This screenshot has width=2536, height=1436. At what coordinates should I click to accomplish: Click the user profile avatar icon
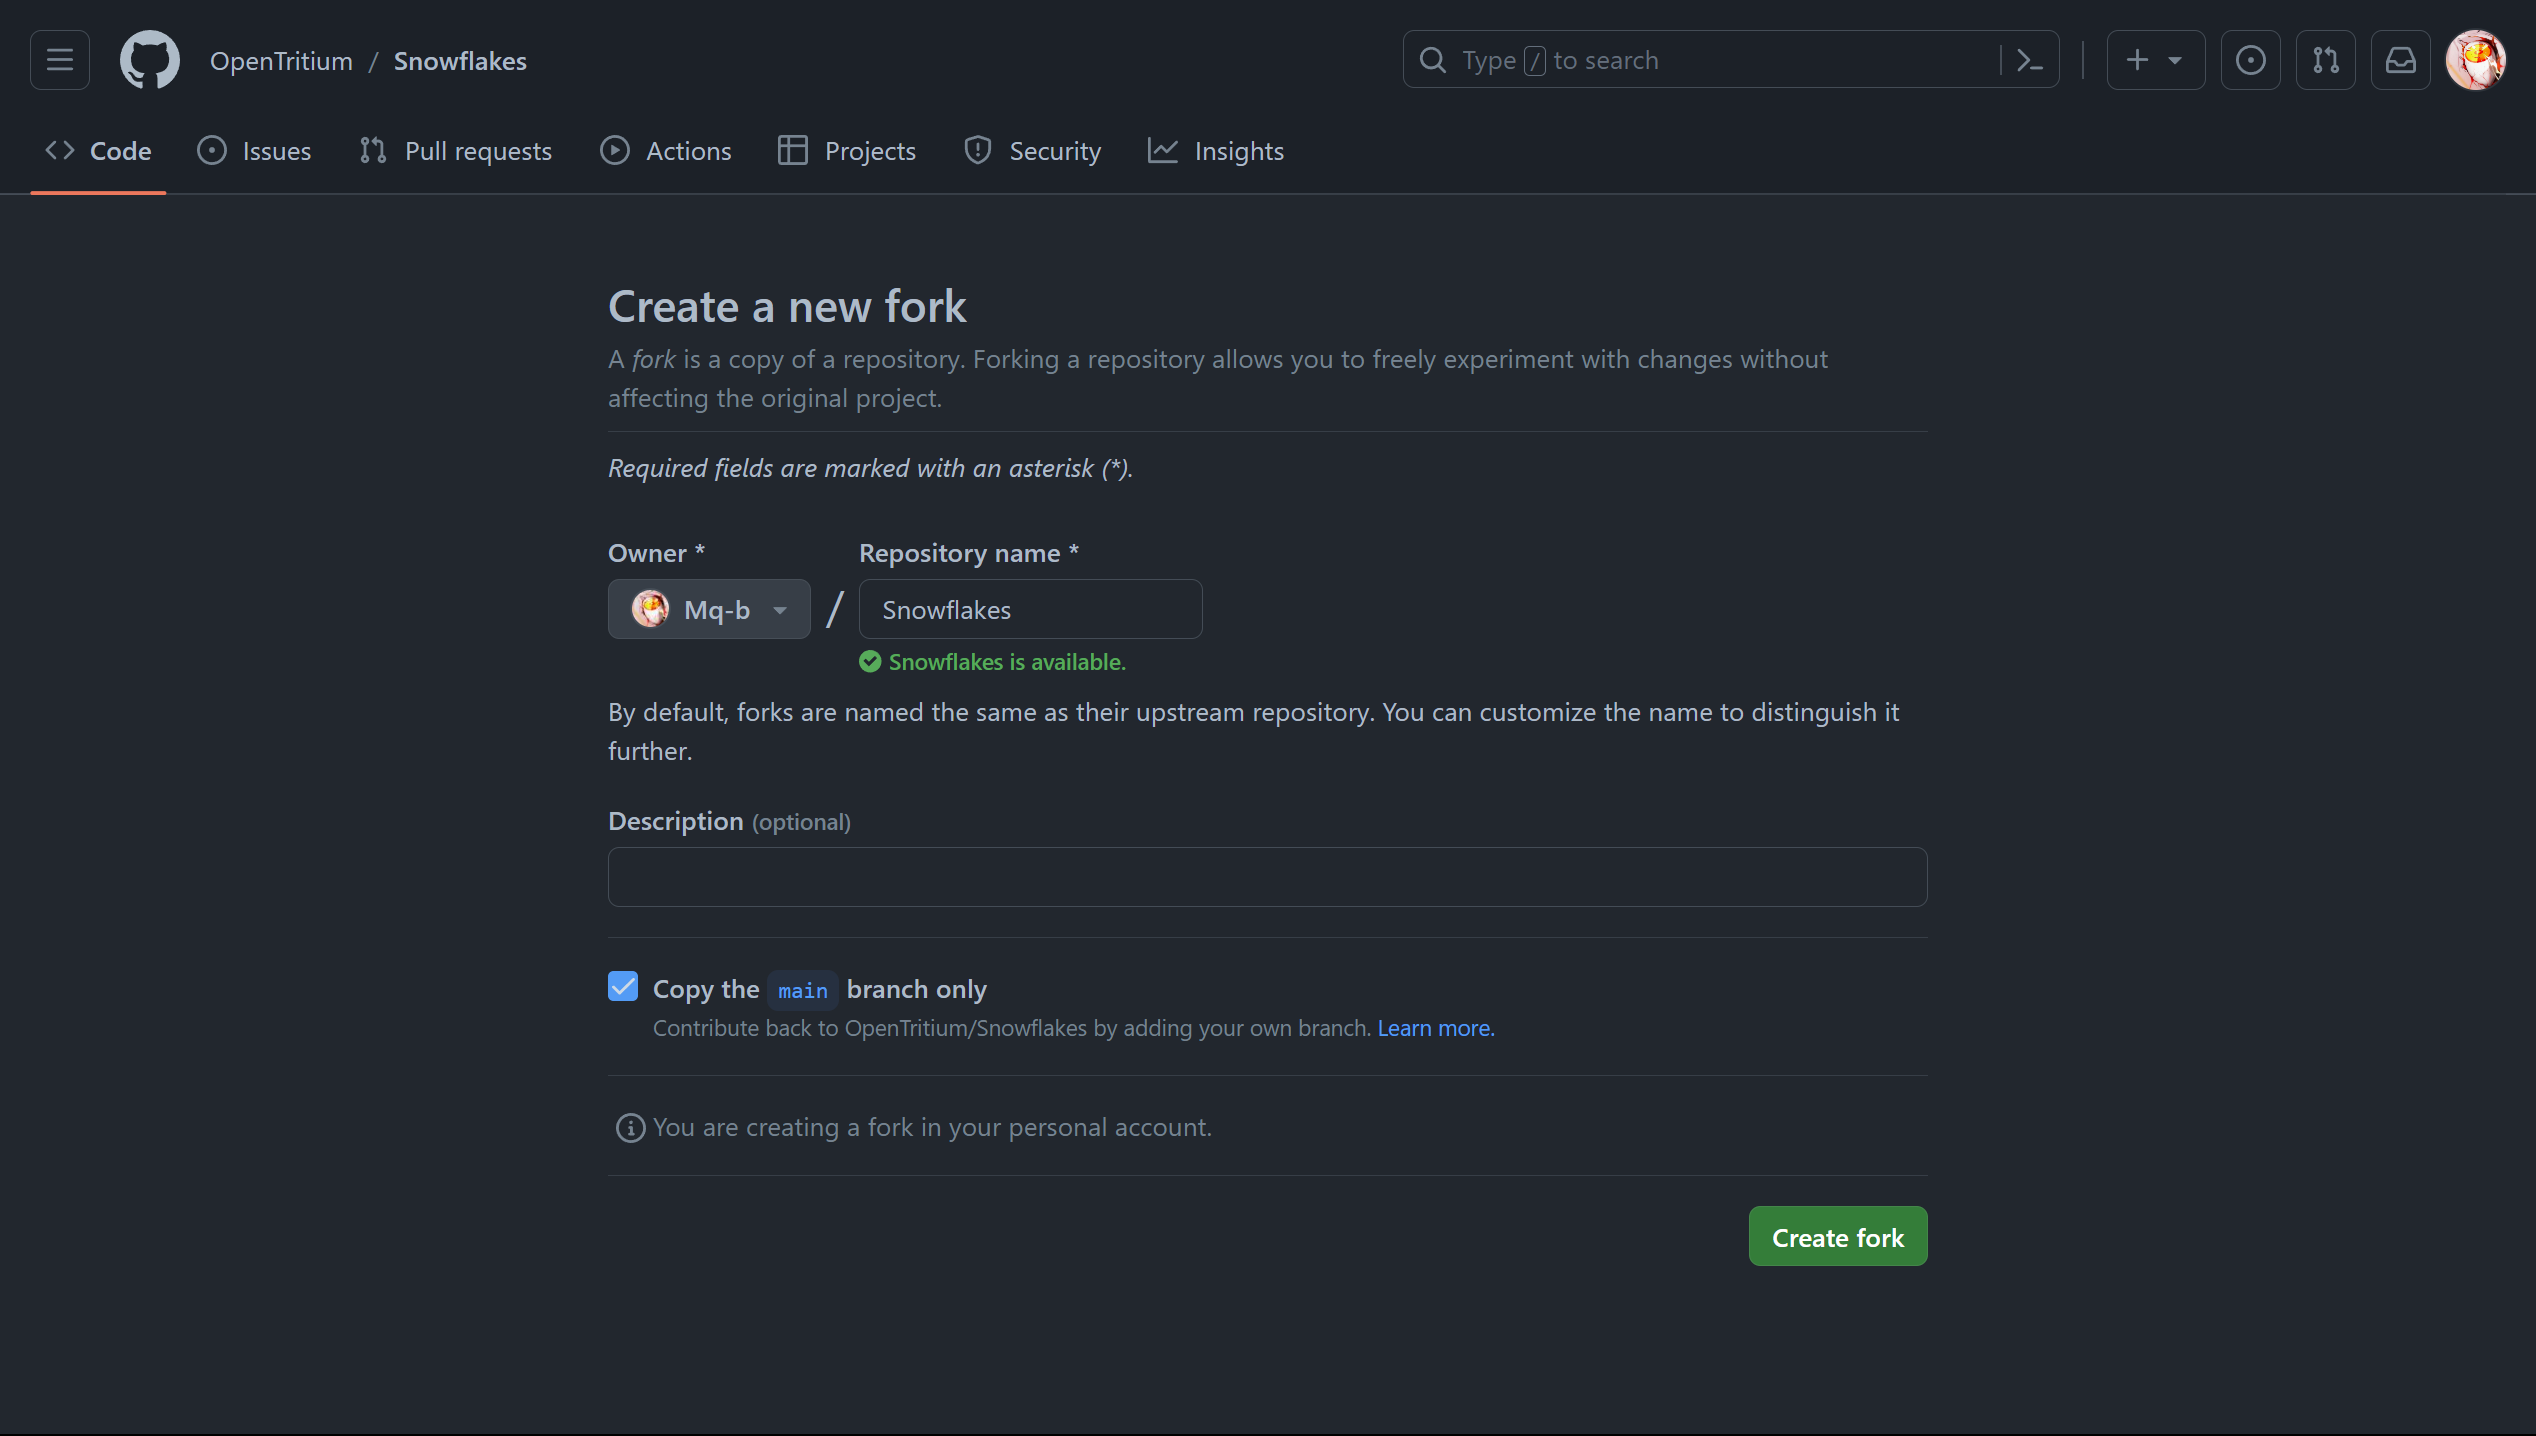(x=2477, y=58)
